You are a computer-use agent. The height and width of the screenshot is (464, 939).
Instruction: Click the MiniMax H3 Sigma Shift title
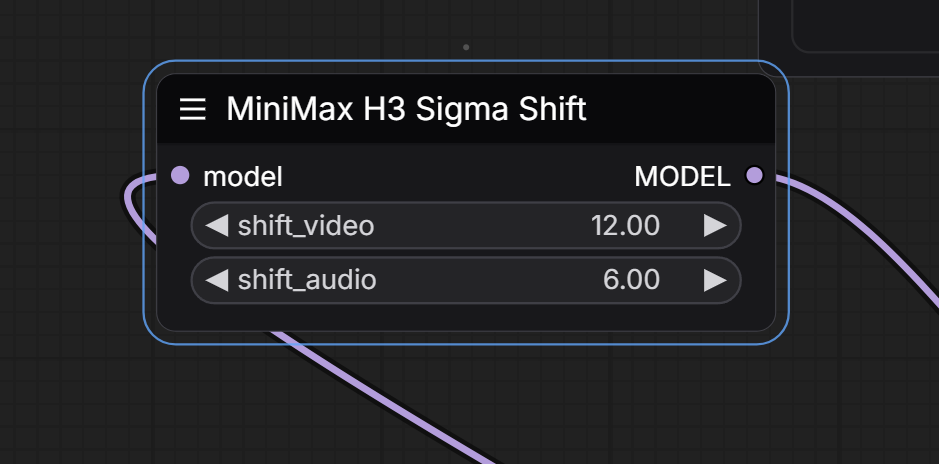(406, 110)
